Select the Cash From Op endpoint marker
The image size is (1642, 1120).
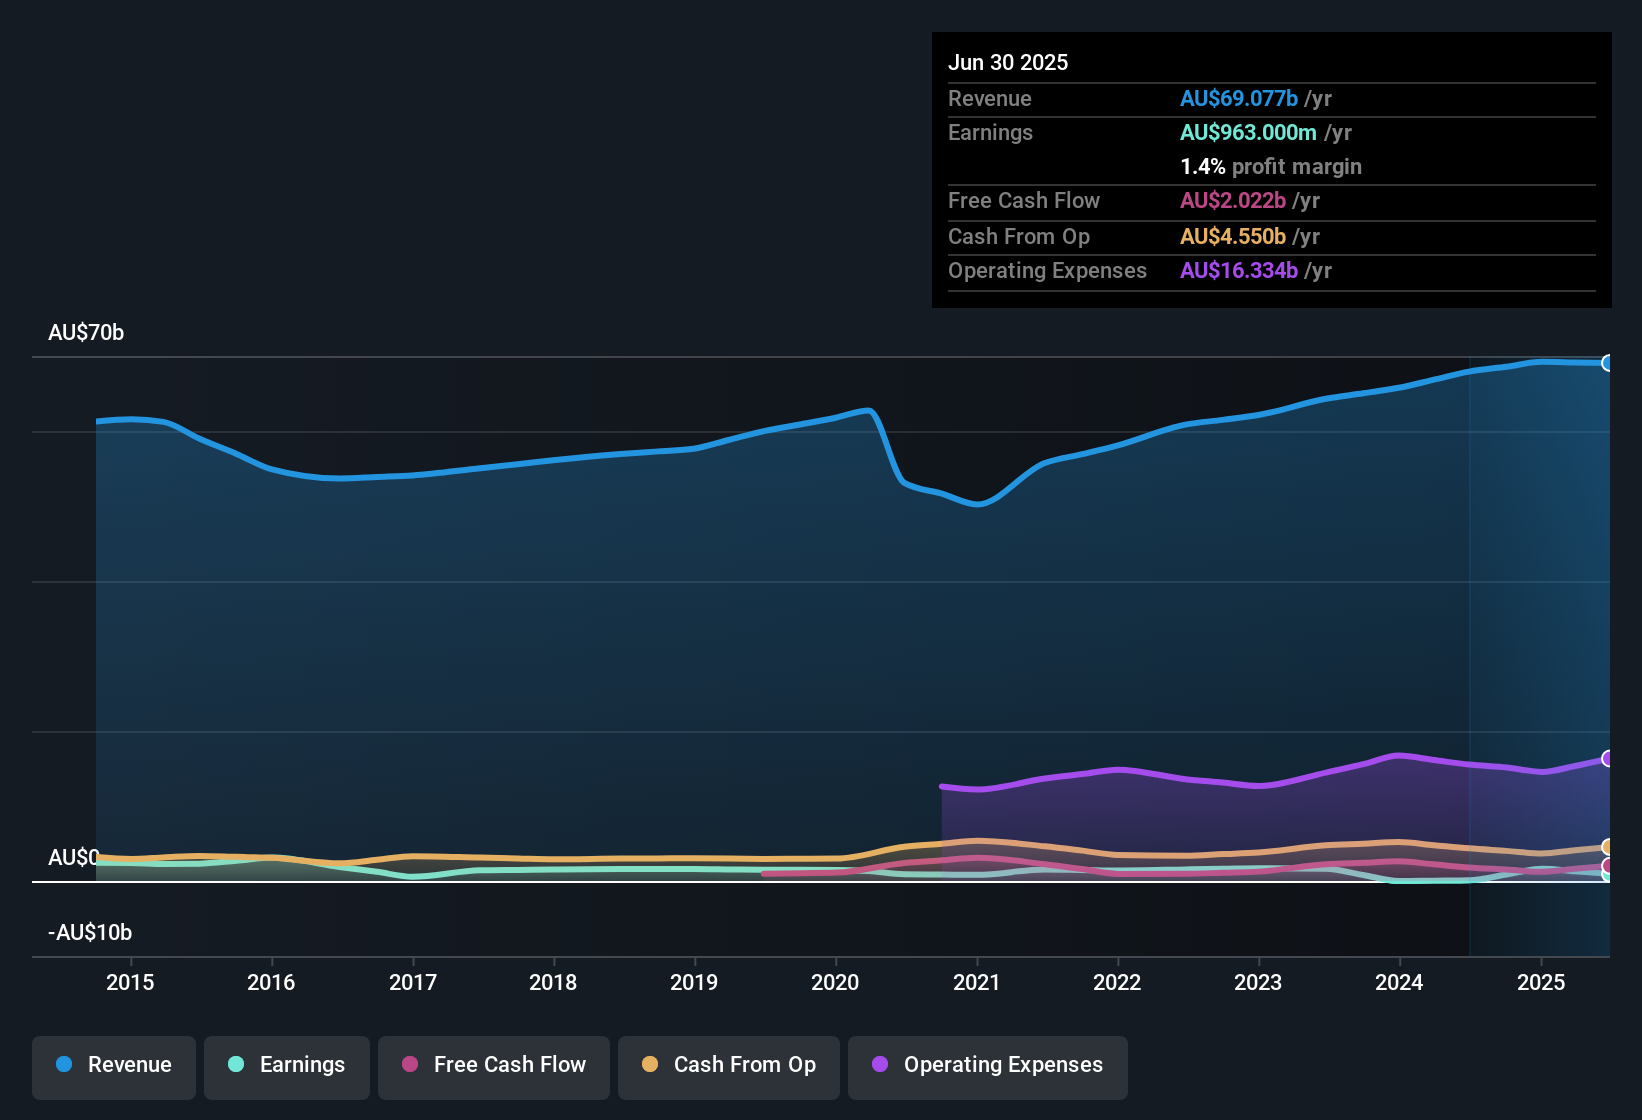click(1607, 847)
